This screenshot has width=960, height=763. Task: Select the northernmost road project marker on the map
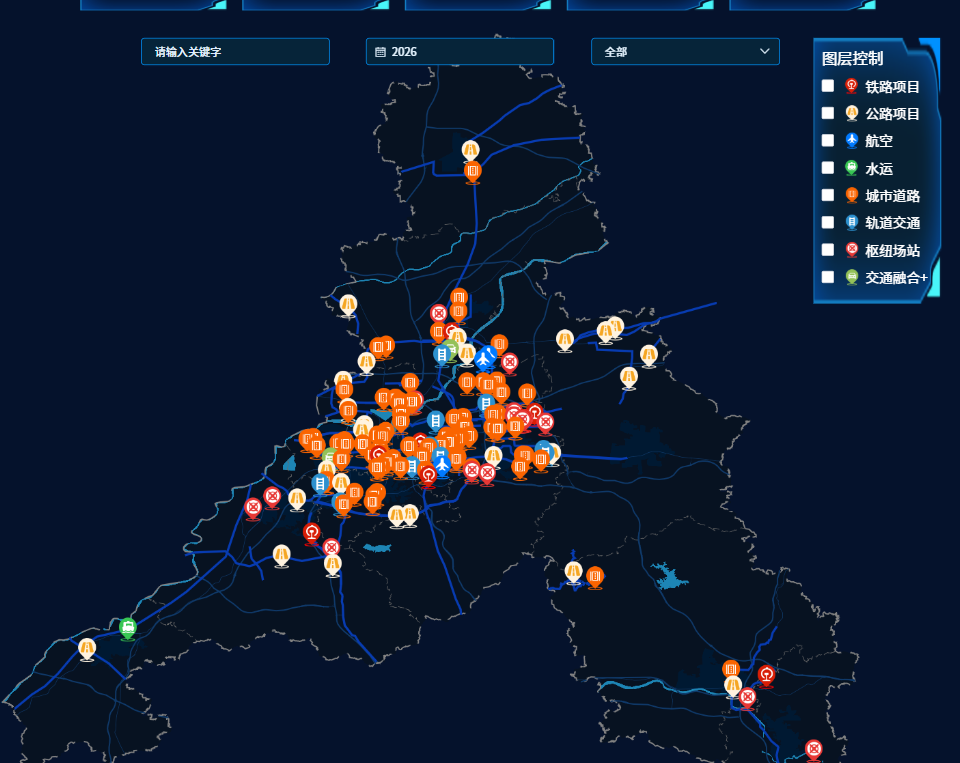tap(471, 150)
